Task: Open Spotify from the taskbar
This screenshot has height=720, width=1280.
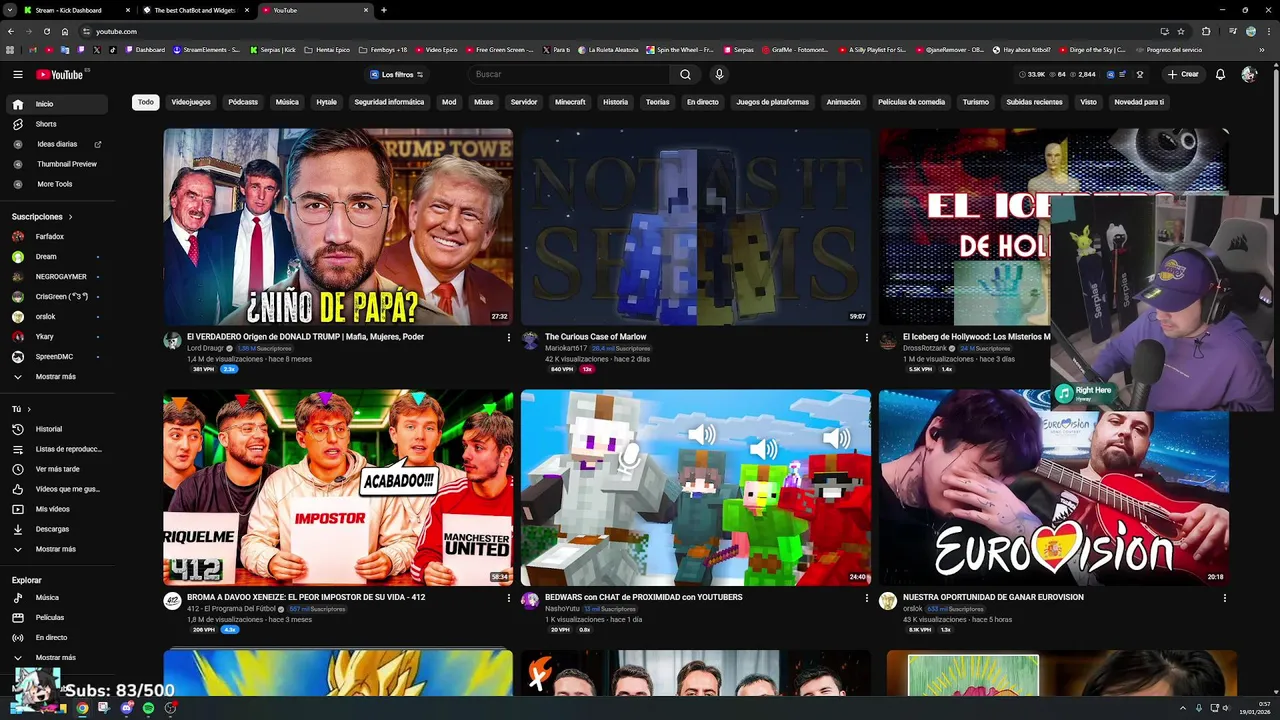Action: 148,708
